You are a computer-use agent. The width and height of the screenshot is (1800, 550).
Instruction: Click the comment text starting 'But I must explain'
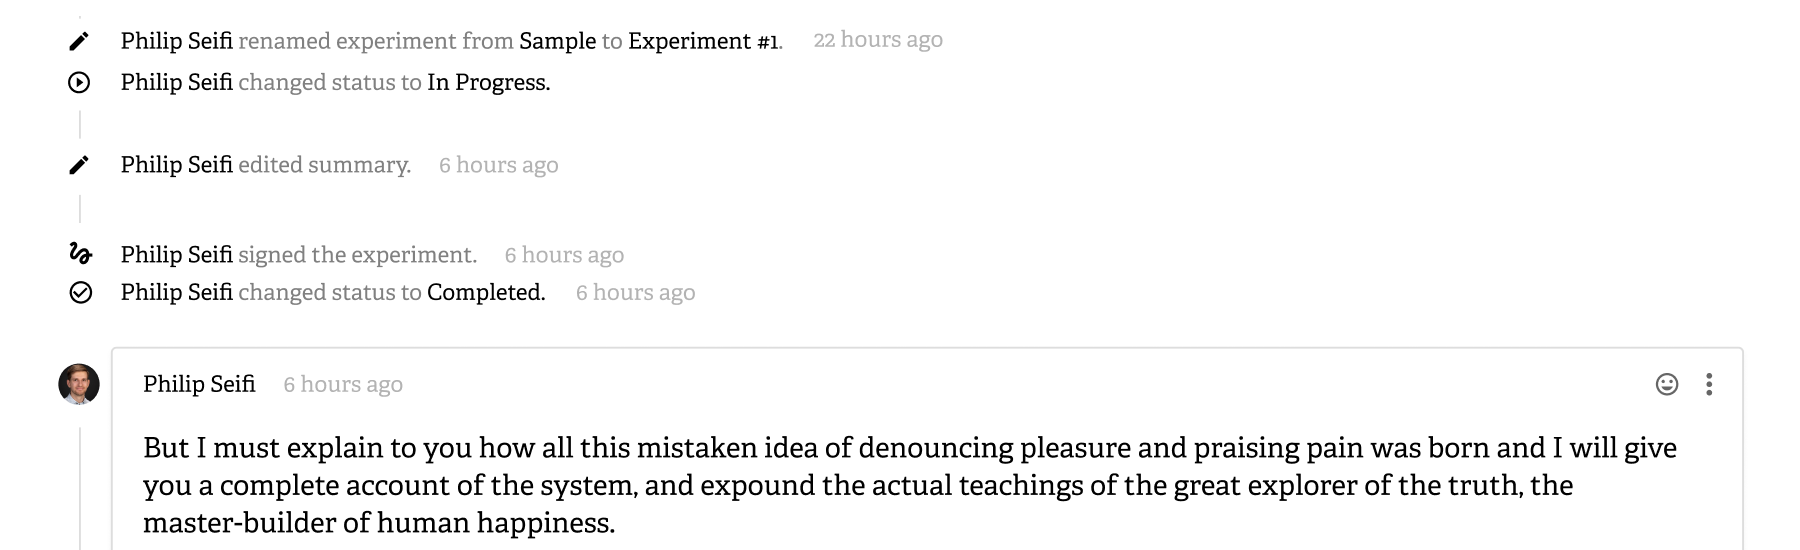[910, 485]
